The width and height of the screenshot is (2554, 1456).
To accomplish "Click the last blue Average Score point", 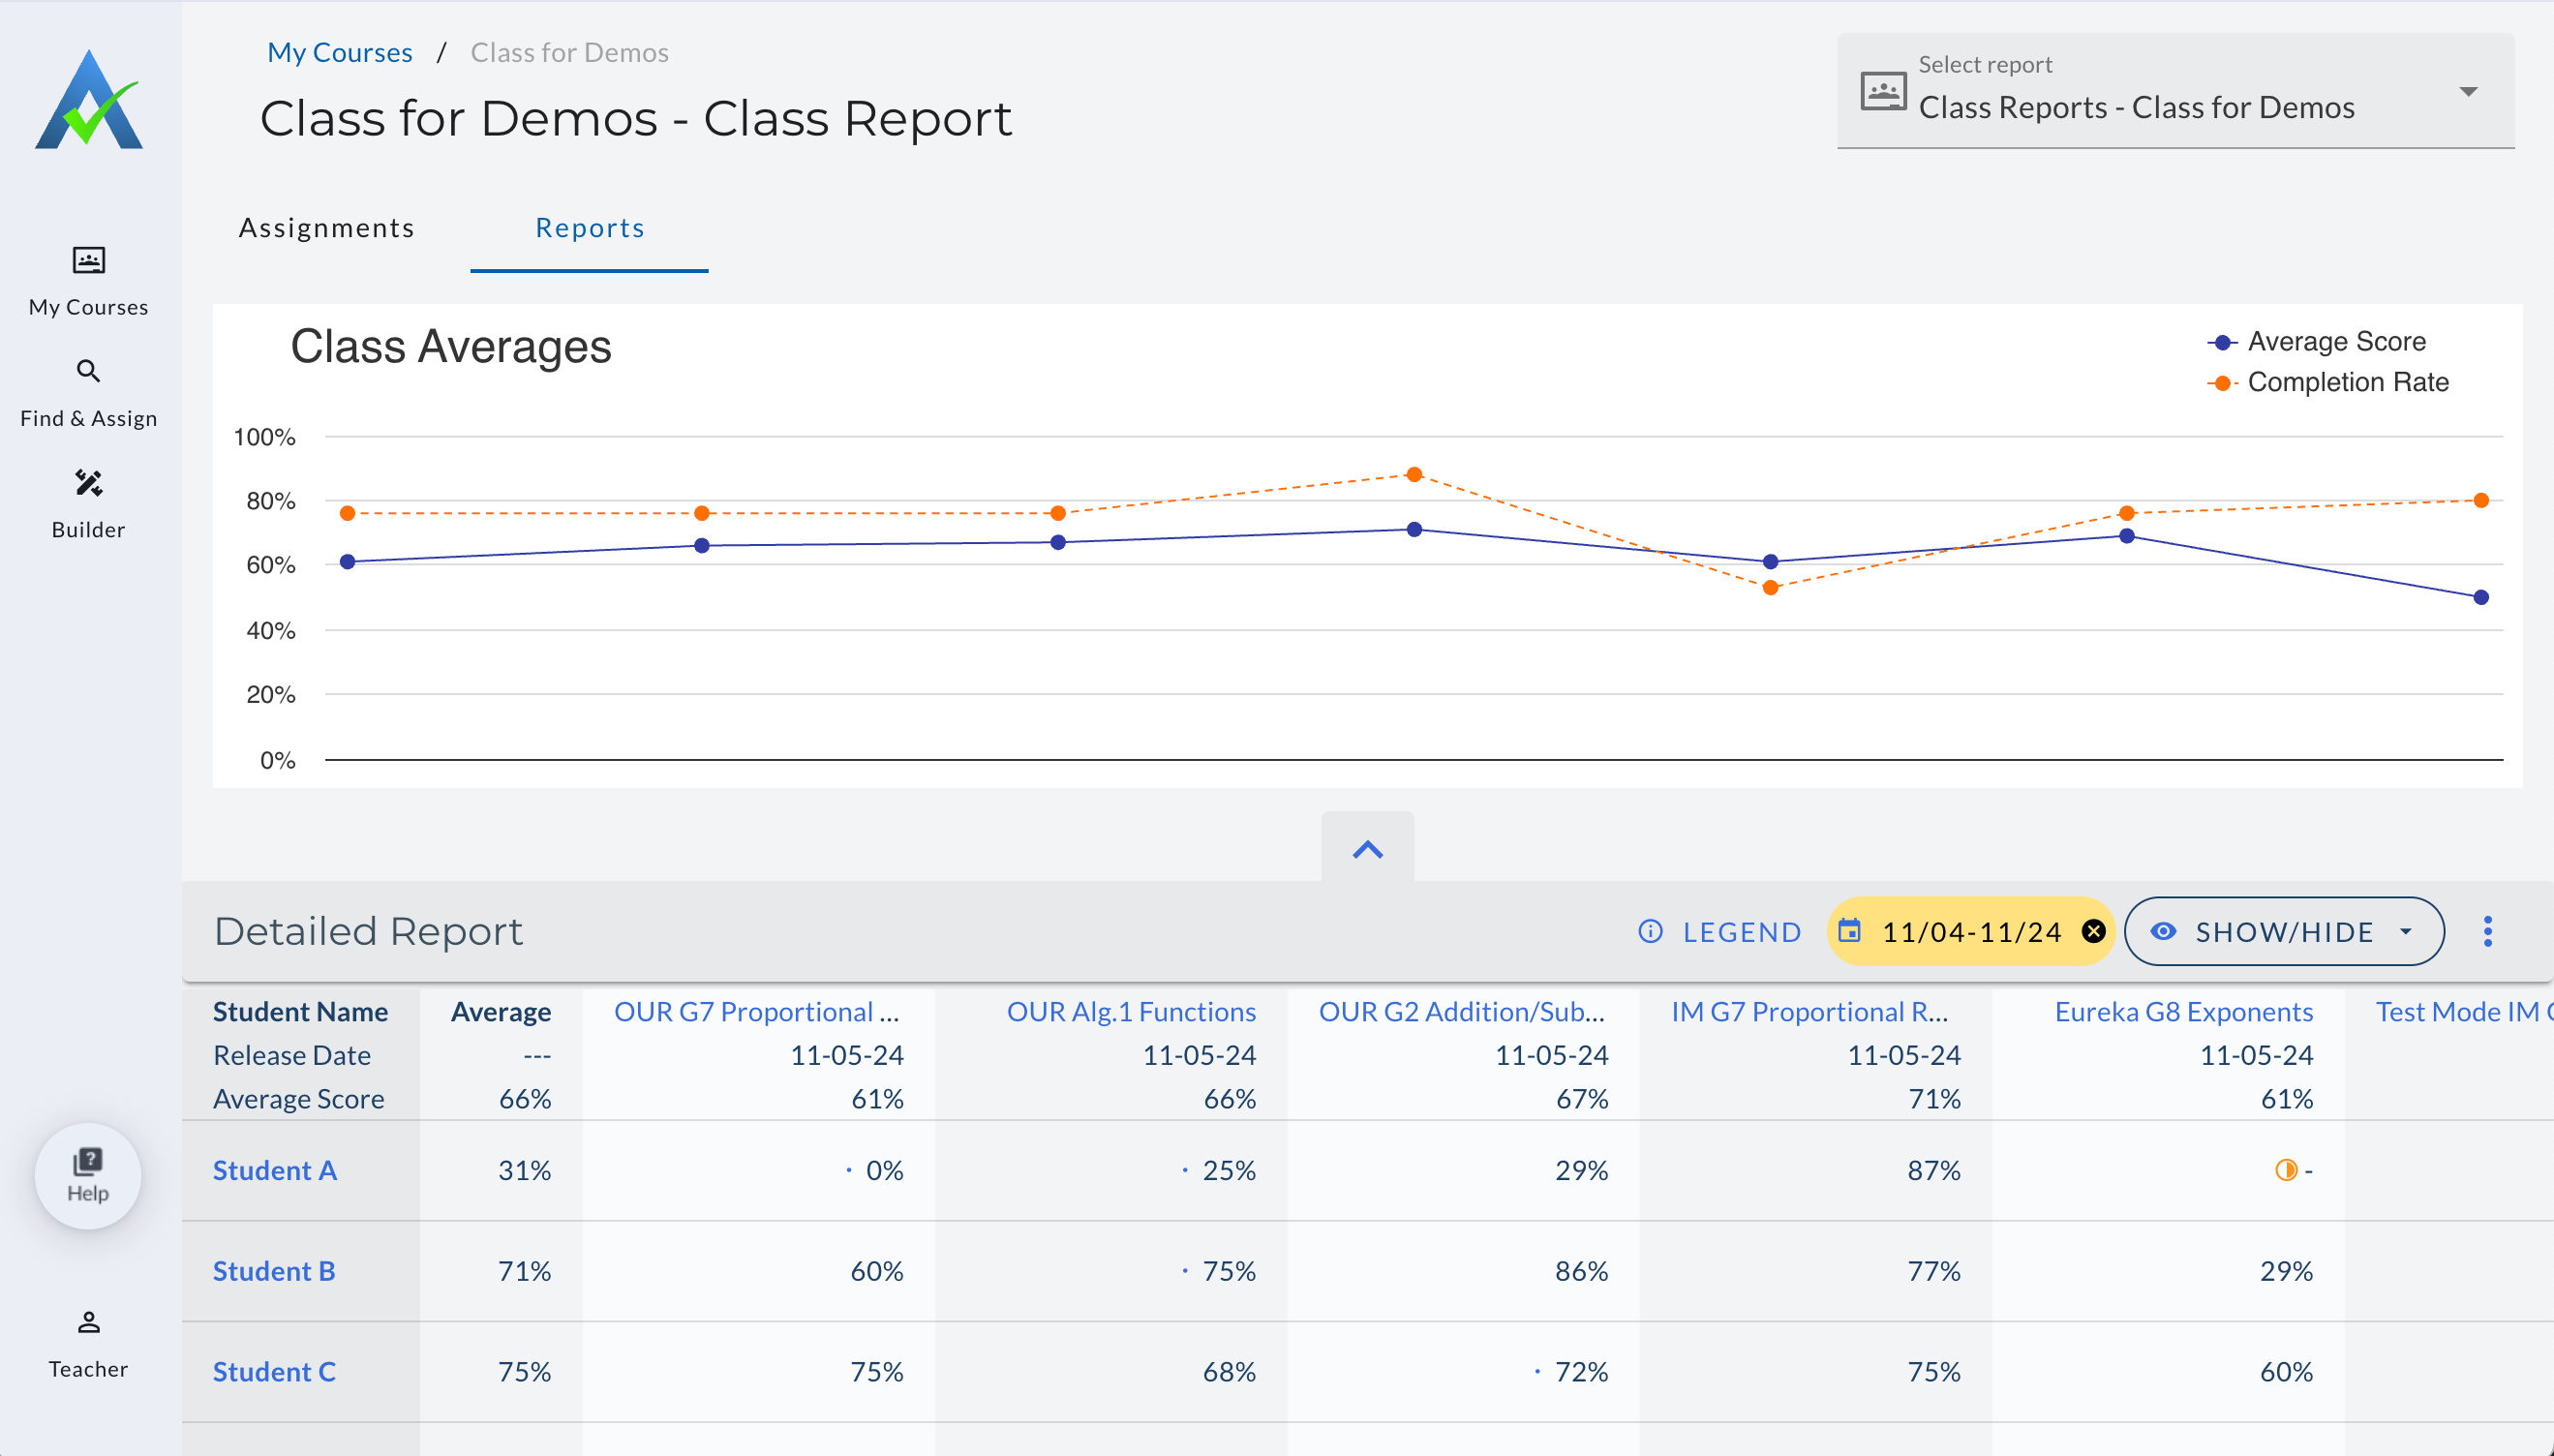I will [2481, 597].
